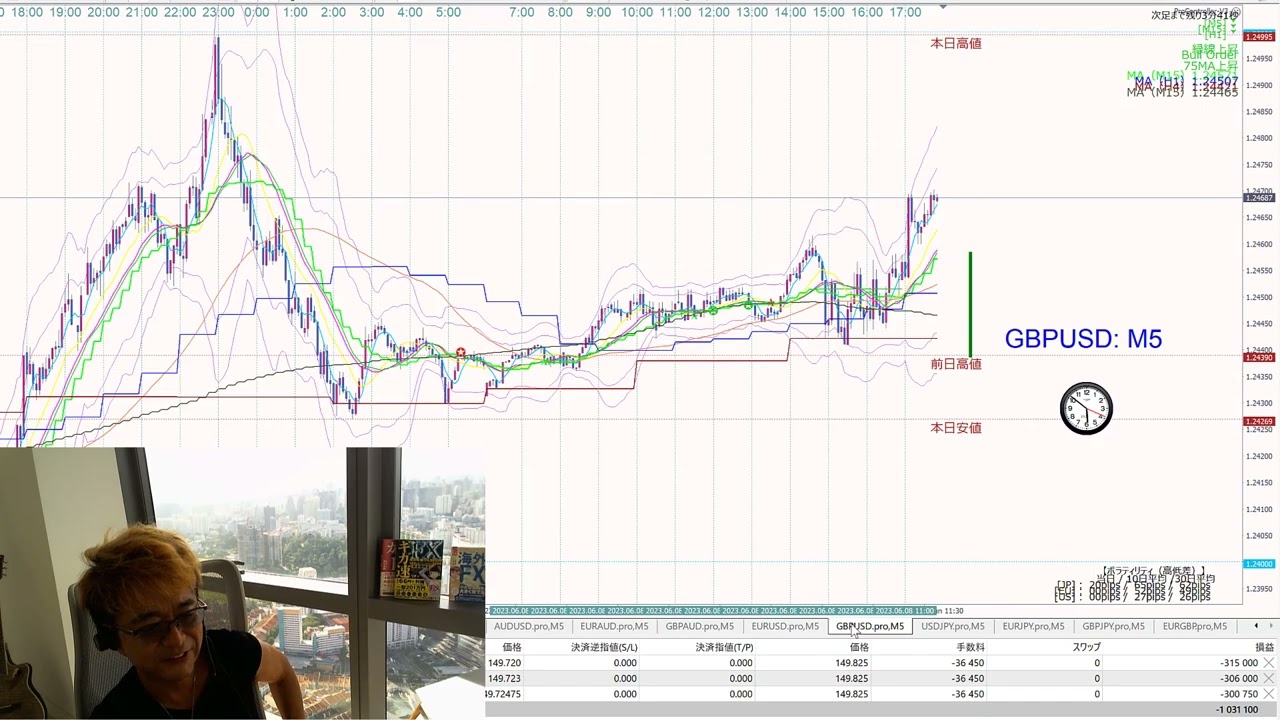This screenshot has width=1280, height=720.
Task: Select the EURJPY.pro,M5 chart tab
Action: point(1033,627)
